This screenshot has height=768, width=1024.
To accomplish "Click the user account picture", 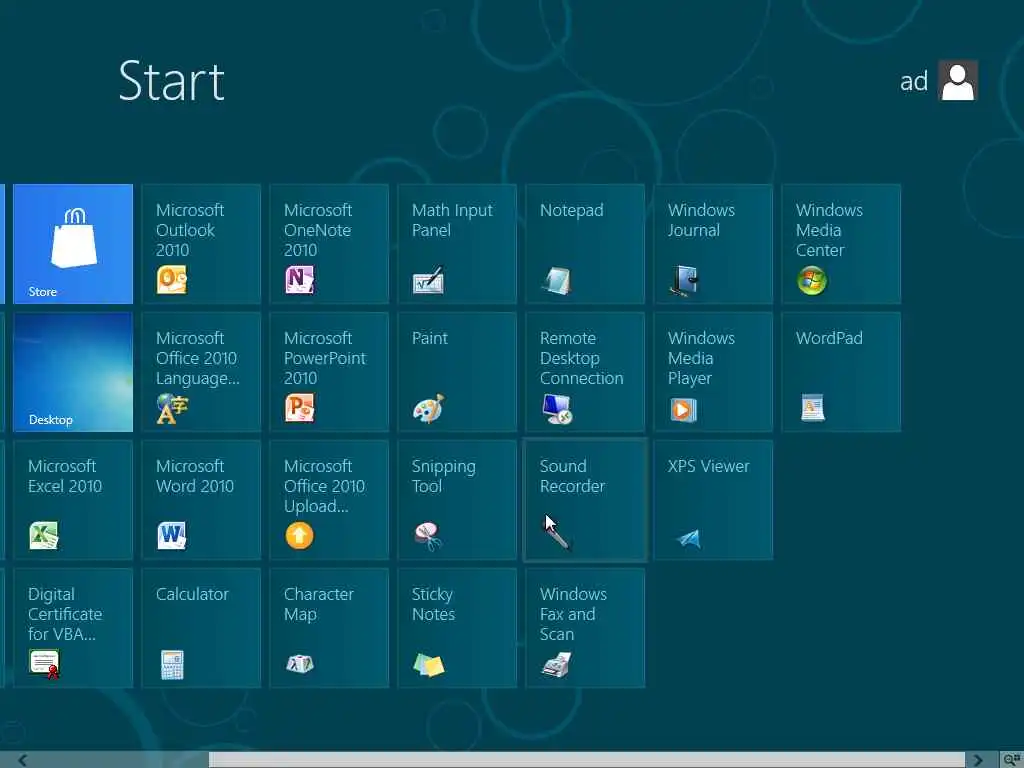I will (x=958, y=81).
